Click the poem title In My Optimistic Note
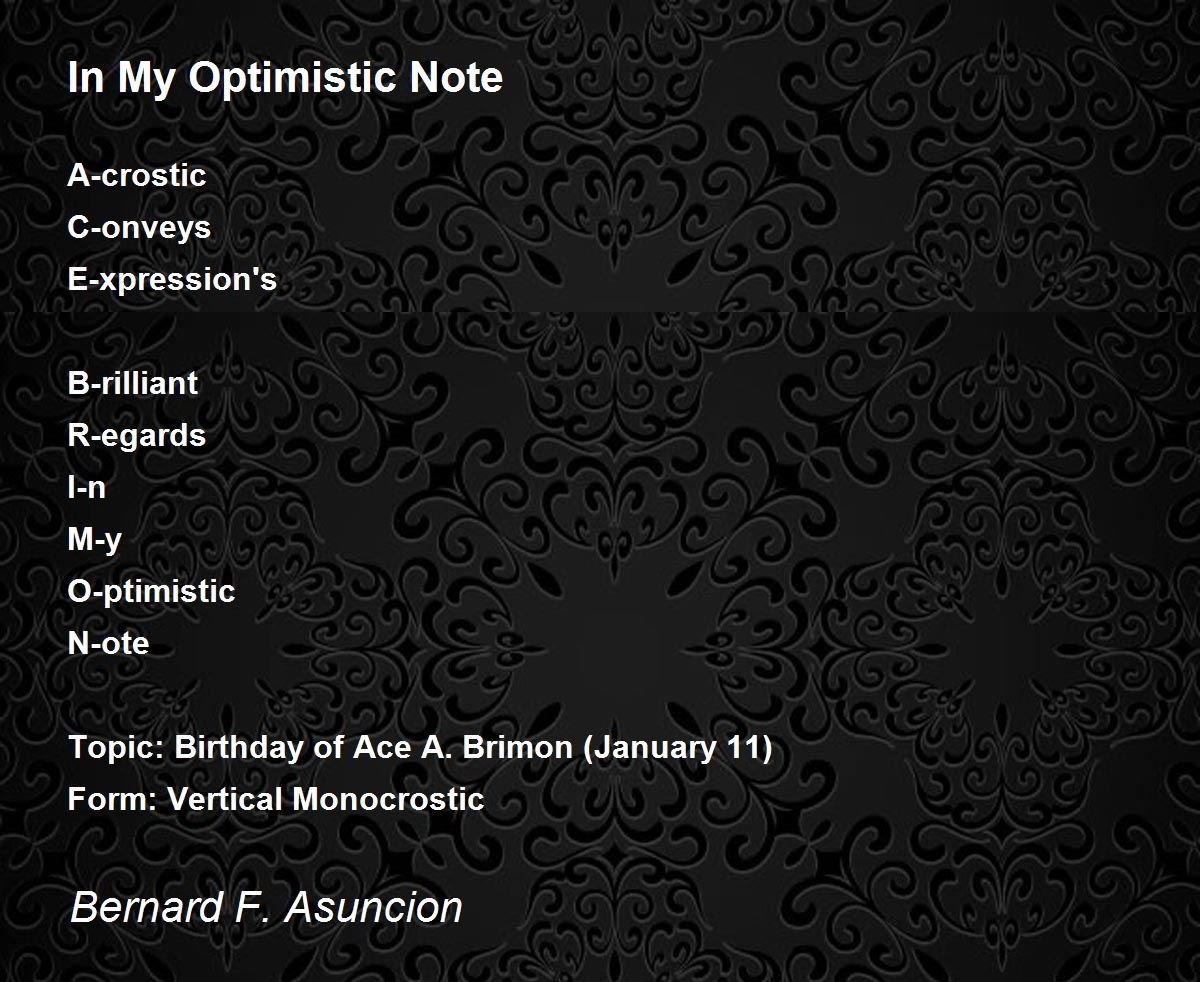Screen dimensions: 1200x982 [285, 79]
